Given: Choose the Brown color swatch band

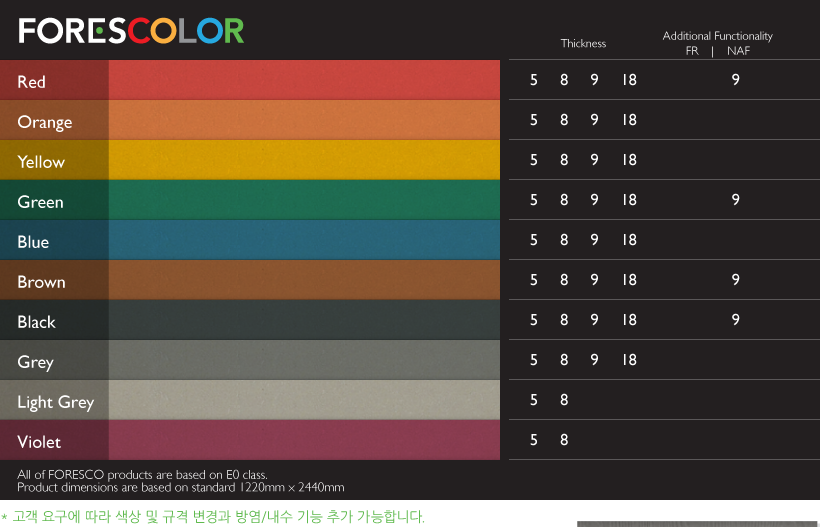Looking at the screenshot, I should 304,280.
